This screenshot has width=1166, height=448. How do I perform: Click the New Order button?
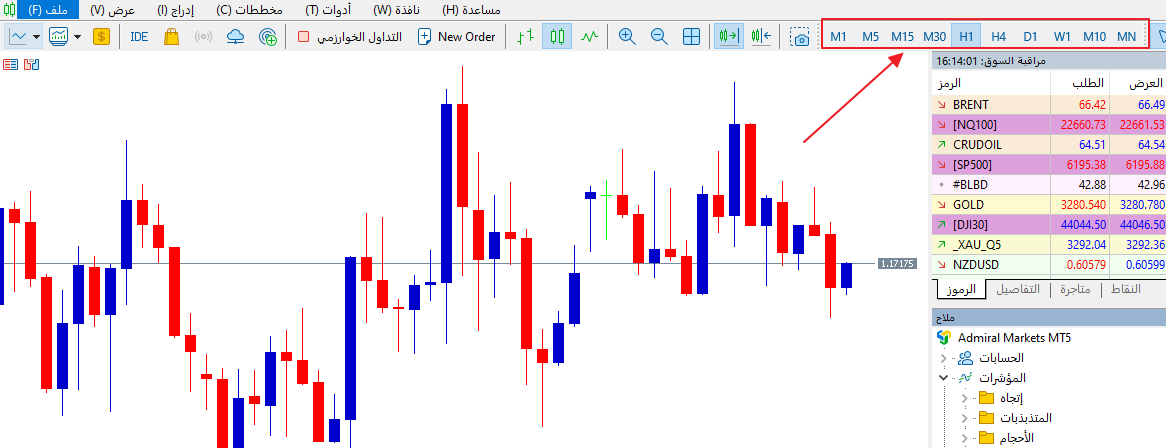[x=457, y=36]
